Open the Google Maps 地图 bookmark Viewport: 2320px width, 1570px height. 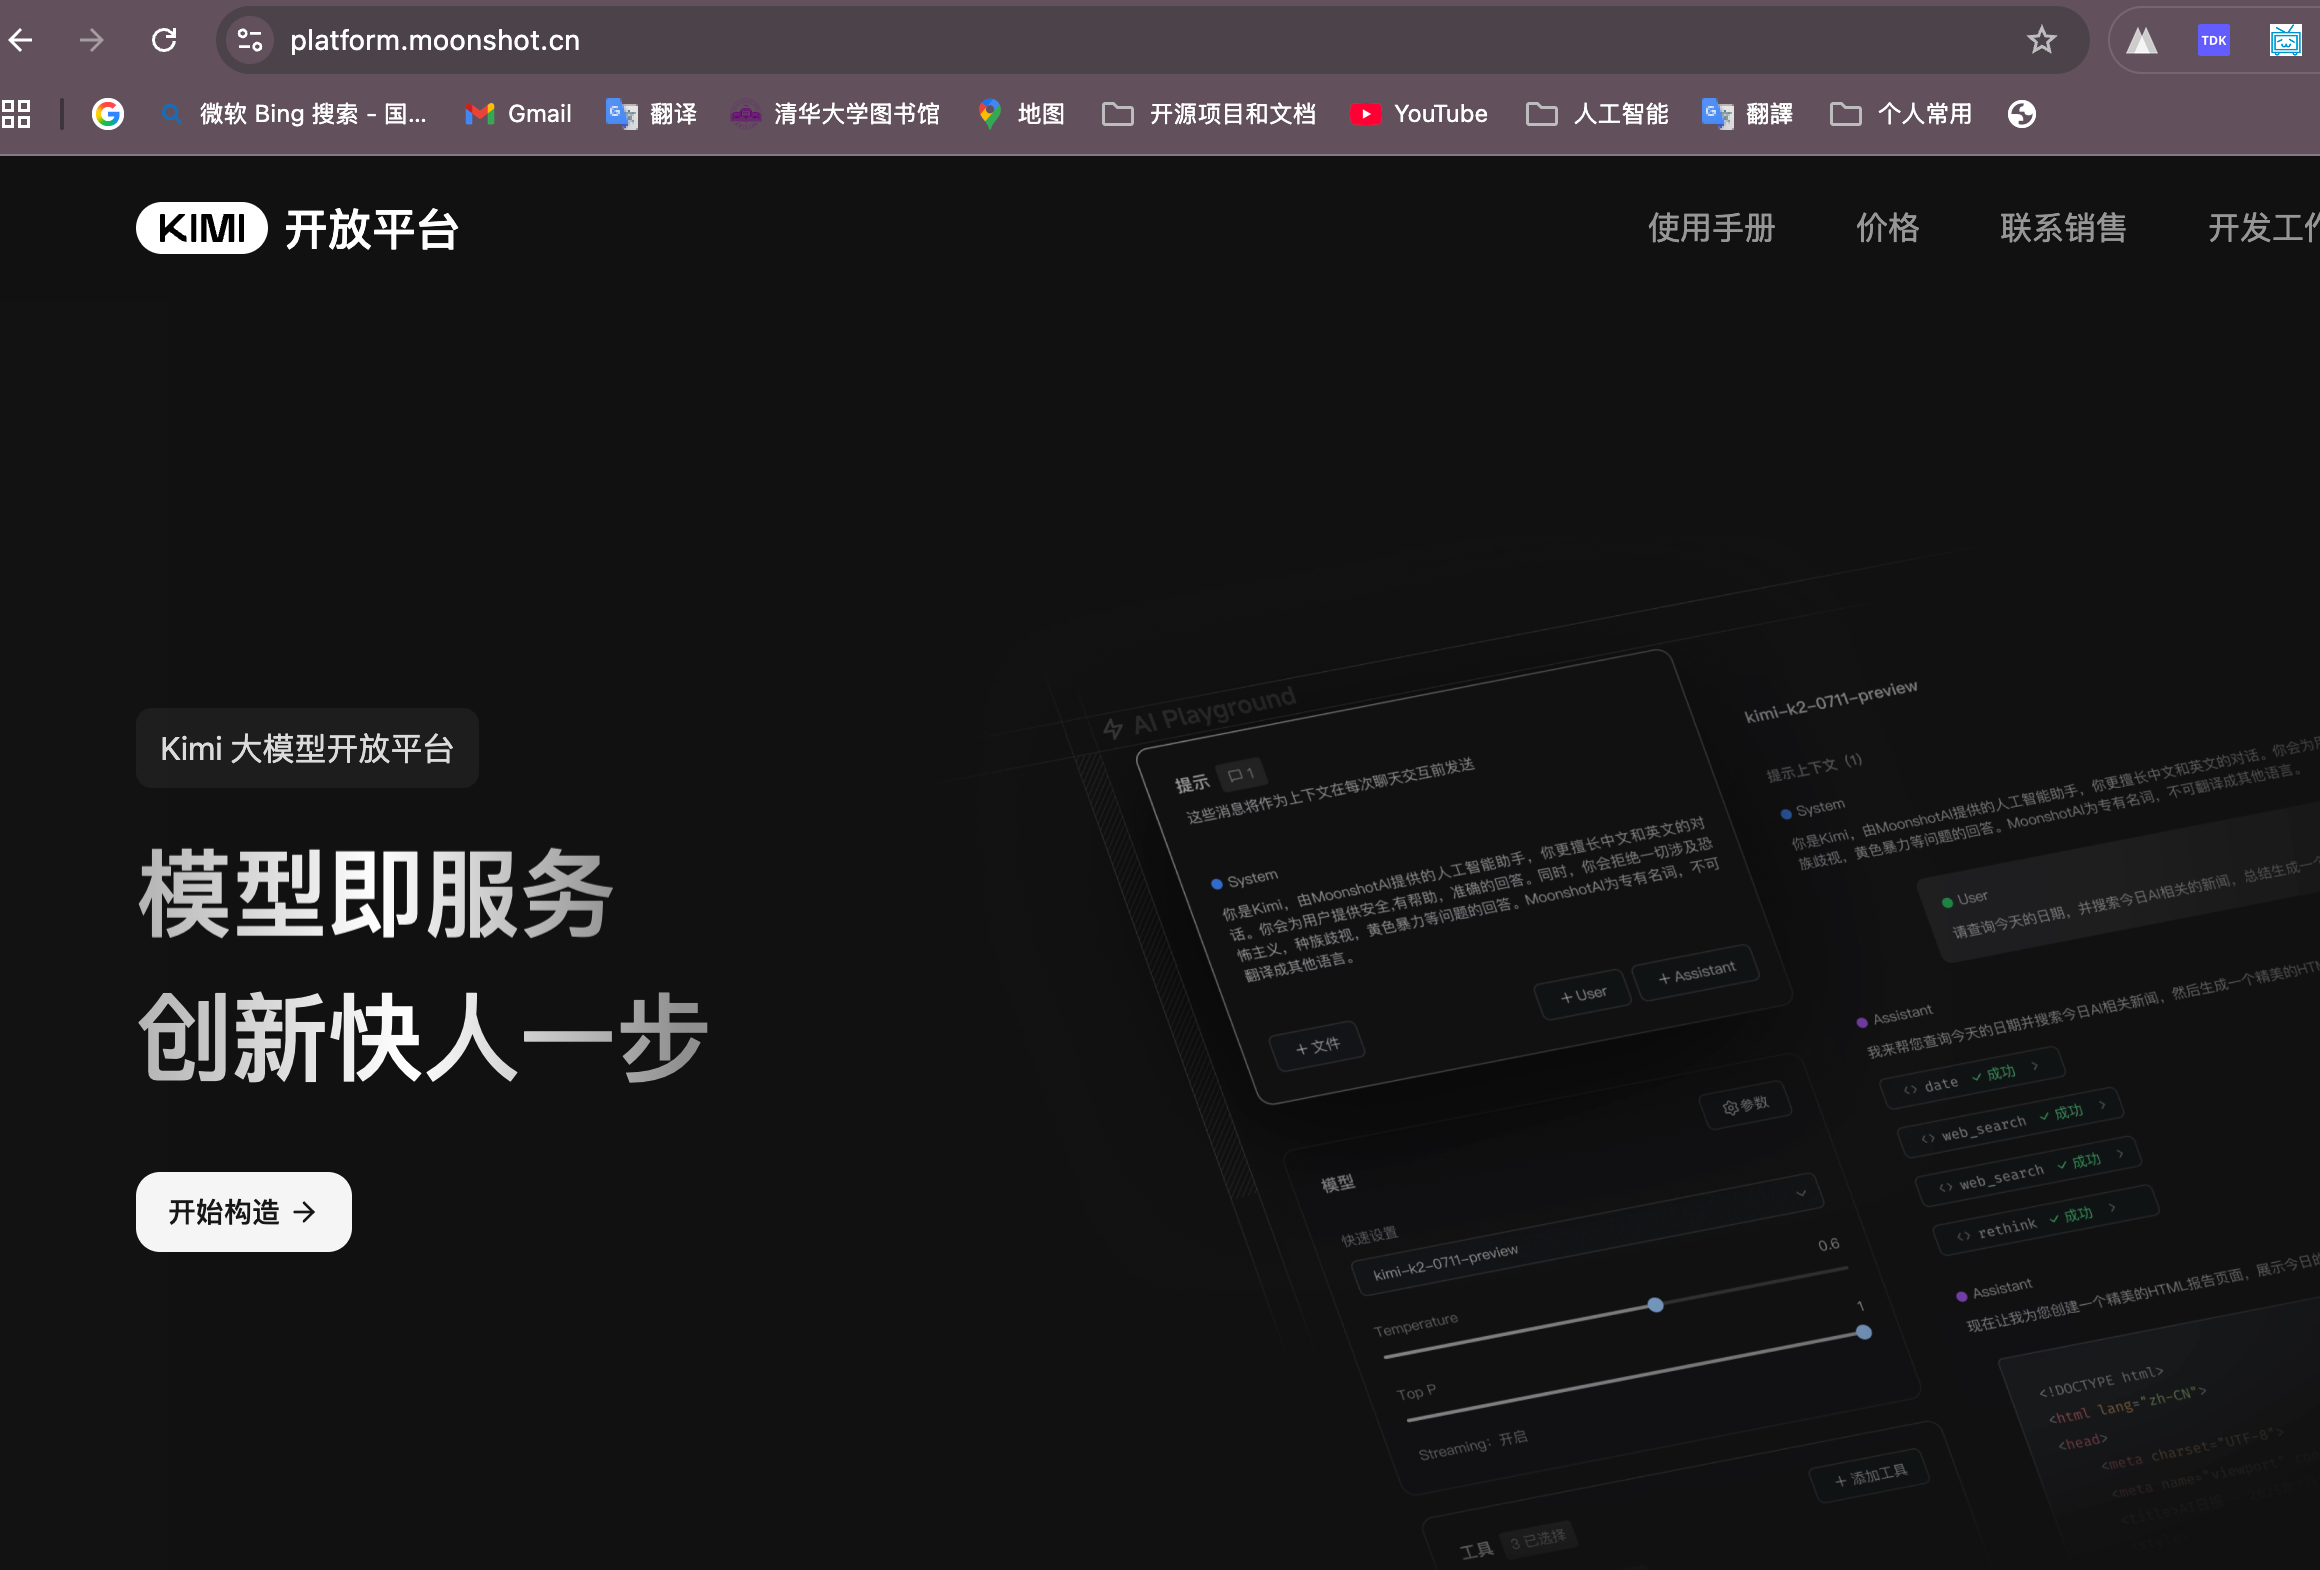[x=1020, y=113]
